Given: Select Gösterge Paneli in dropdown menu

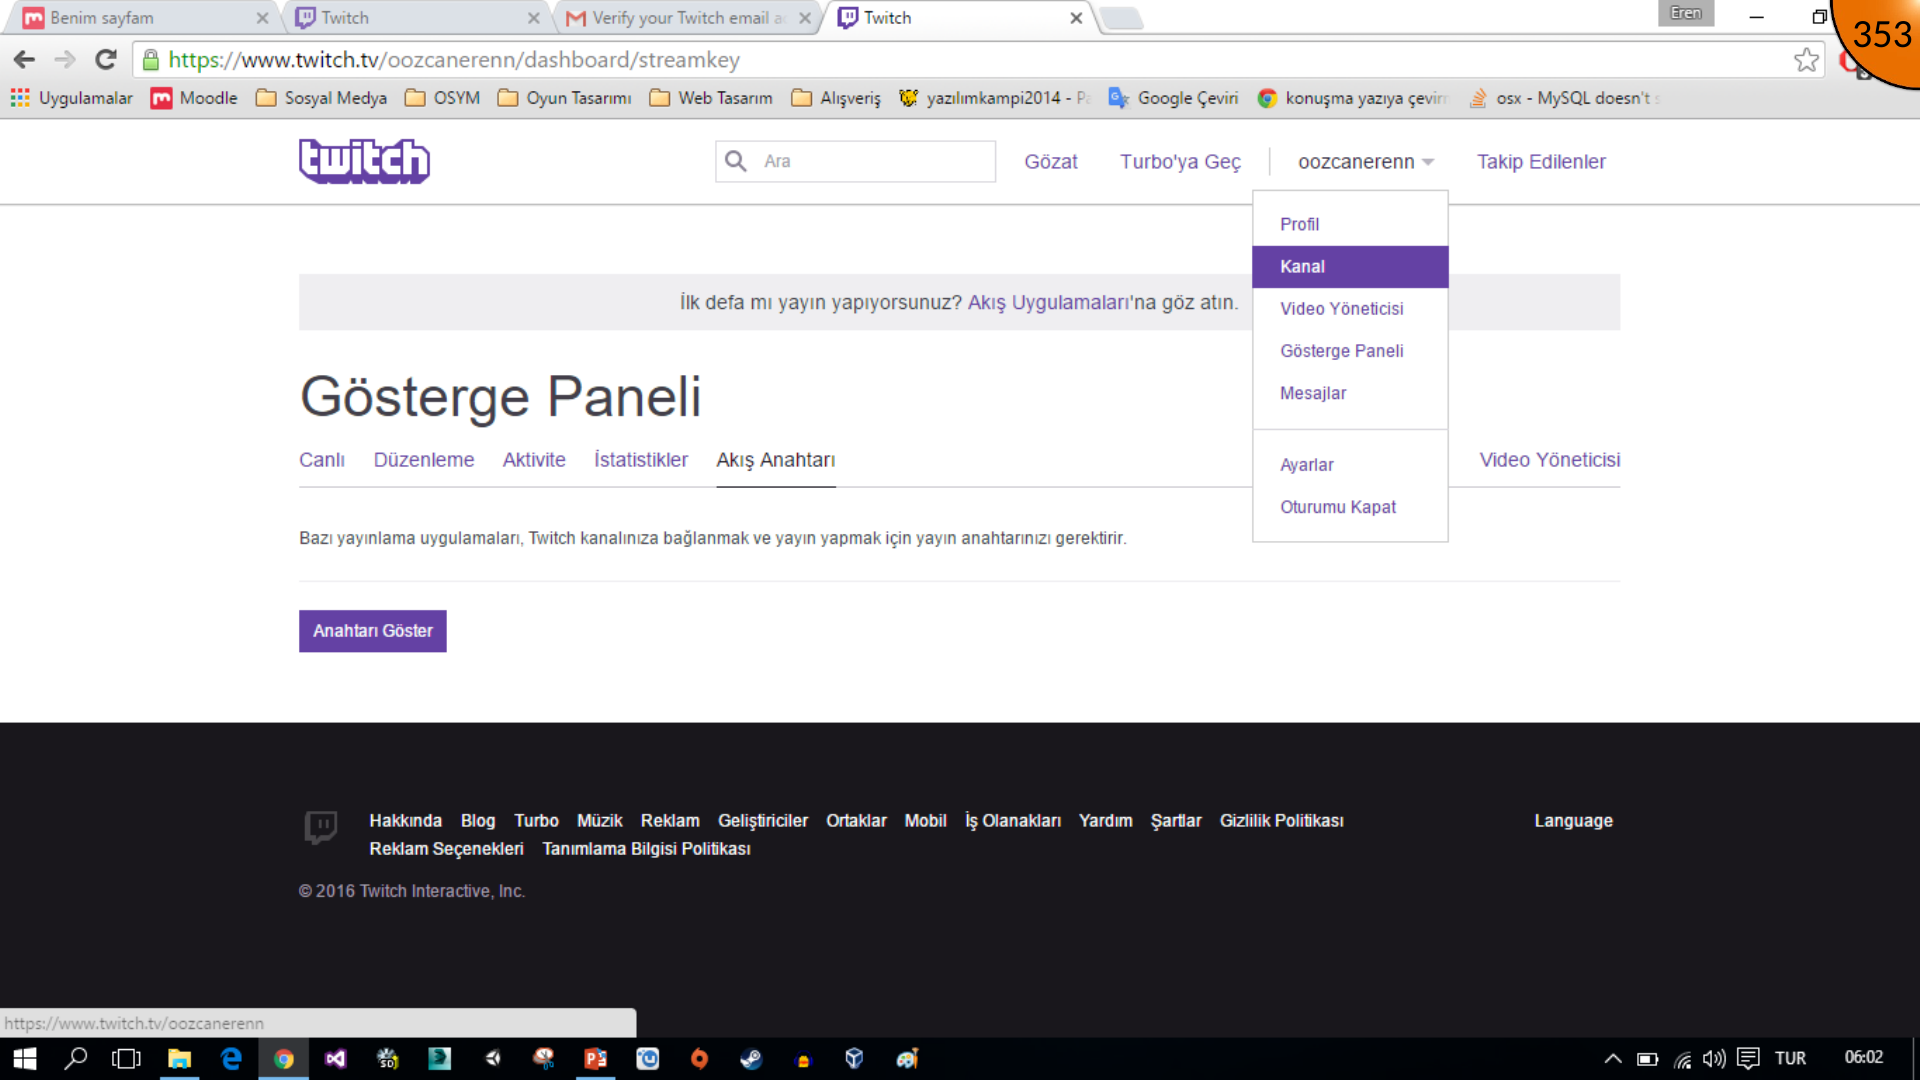Looking at the screenshot, I should coord(1350,351).
